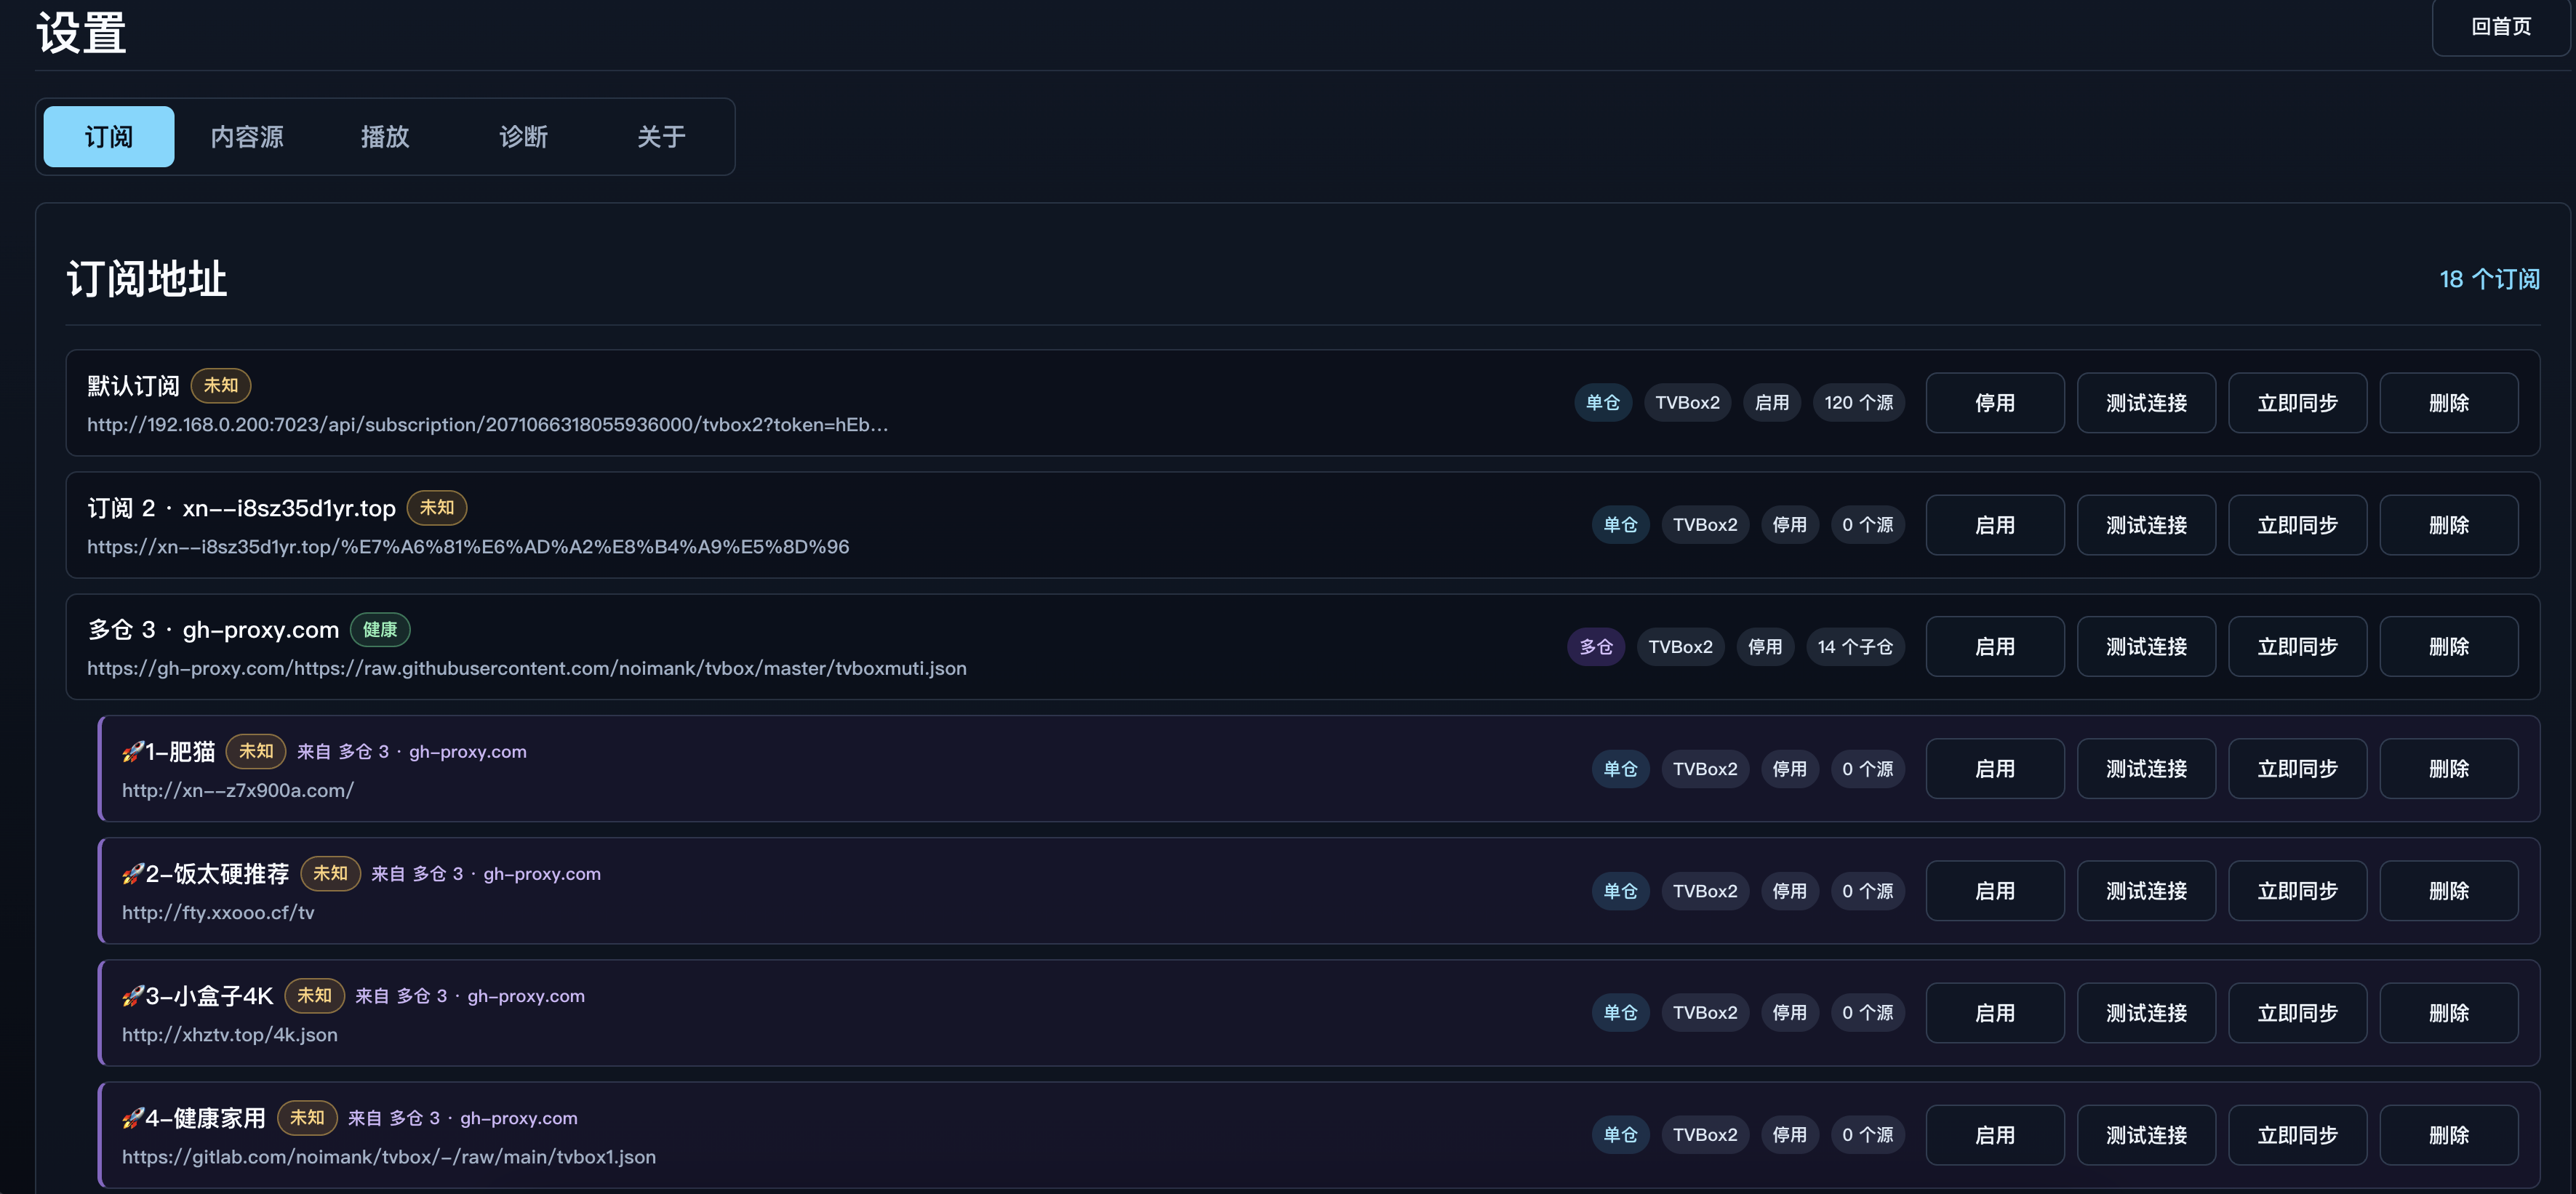This screenshot has height=1194, width=2576.
Task: Enable the 多仓 3 gh-proxy.com subscription
Action: pos(1994,647)
